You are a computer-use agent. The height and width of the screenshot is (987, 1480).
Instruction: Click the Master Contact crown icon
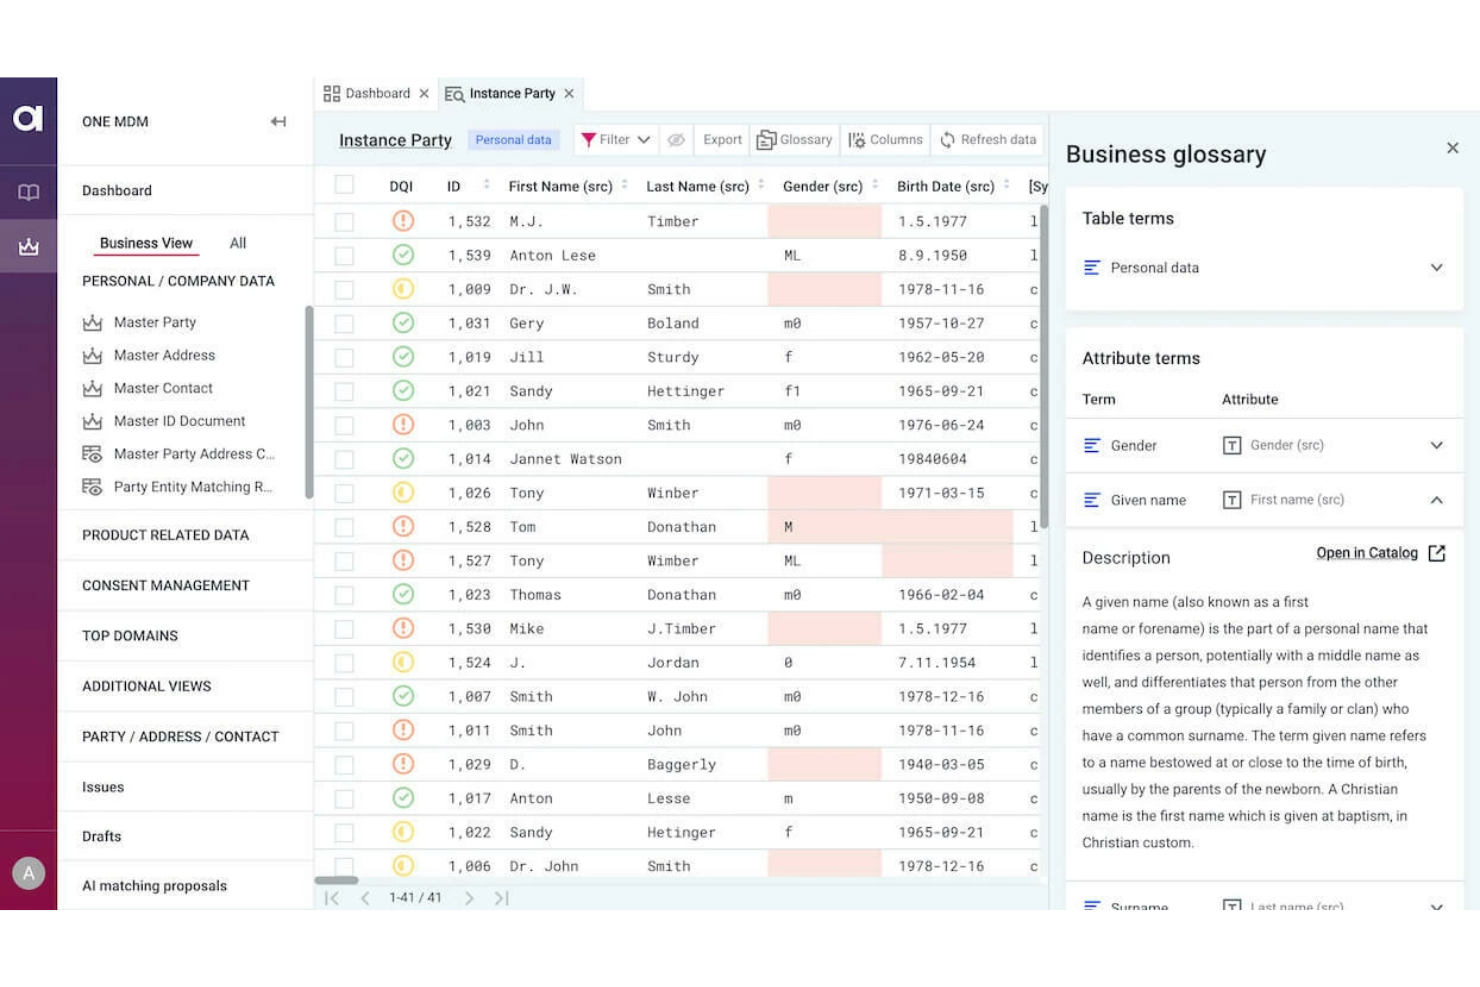(92, 388)
